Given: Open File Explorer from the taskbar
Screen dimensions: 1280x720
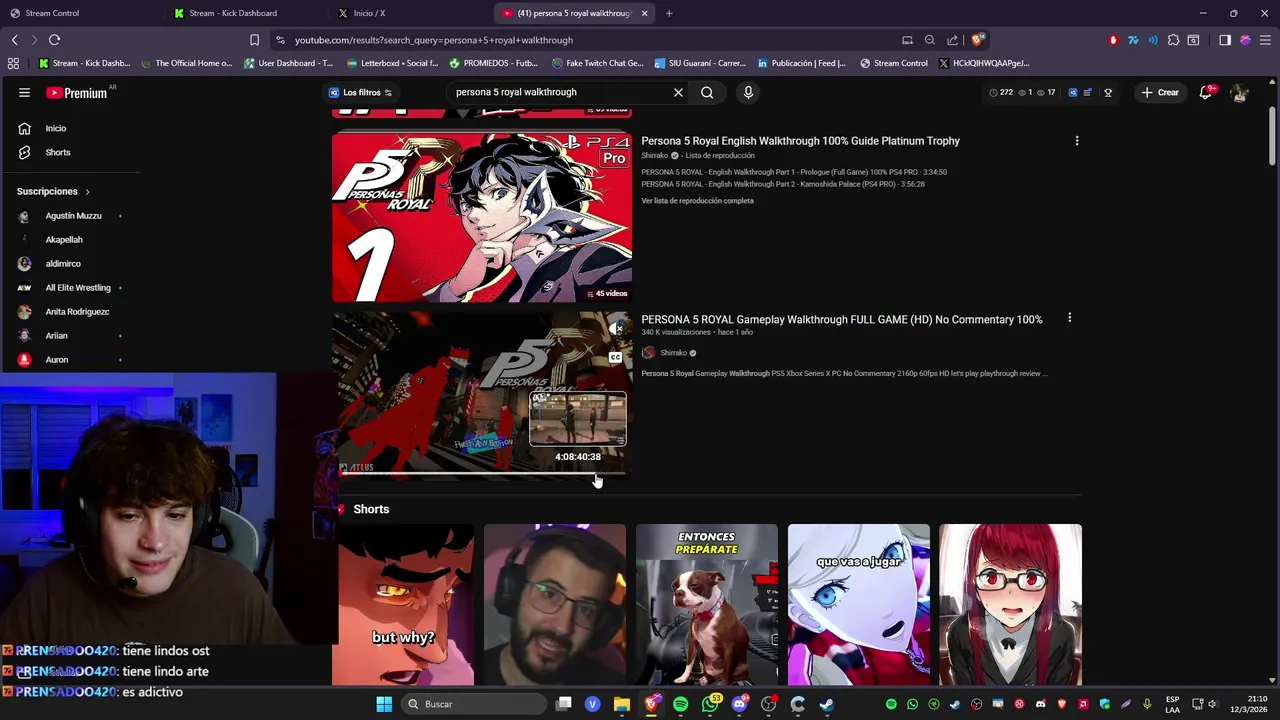Looking at the screenshot, I should [x=622, y=704].
